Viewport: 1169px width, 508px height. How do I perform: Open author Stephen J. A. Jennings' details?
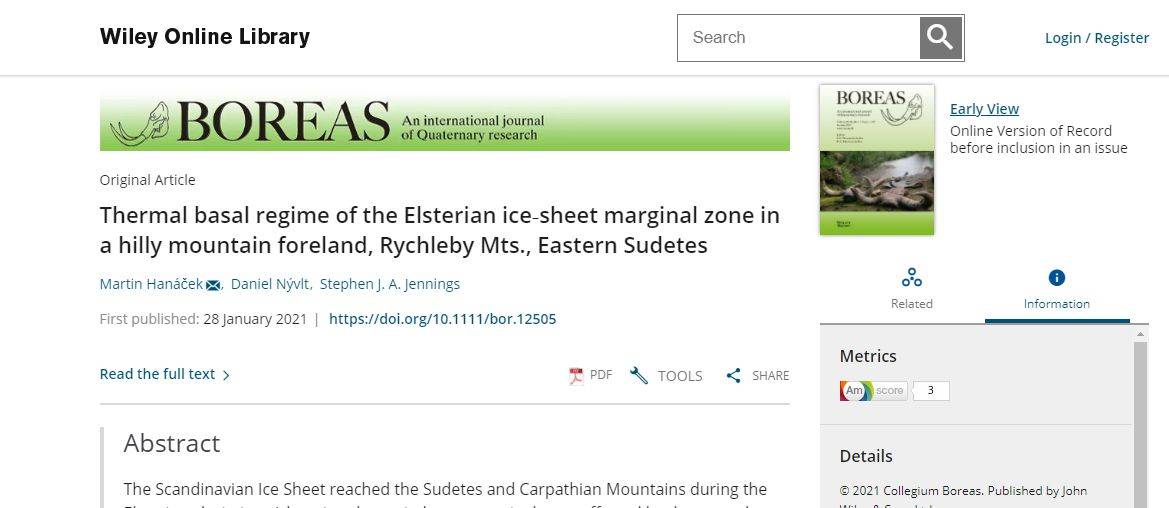point(390,284)
